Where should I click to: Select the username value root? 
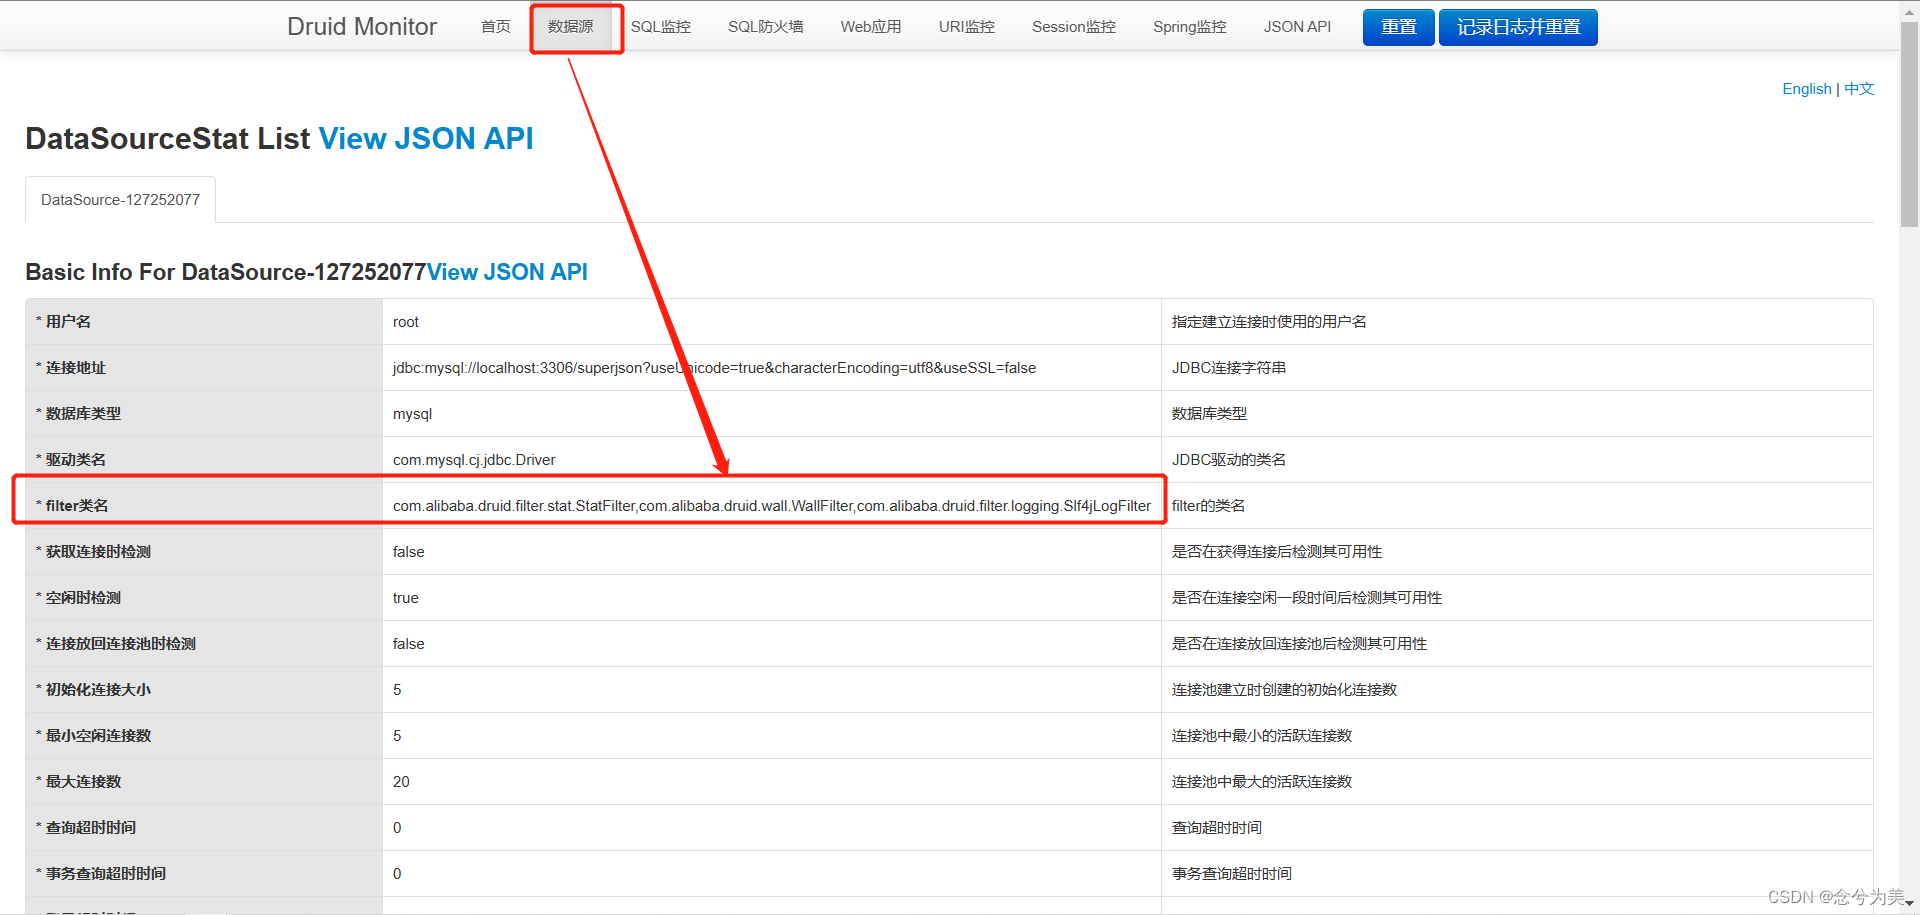[406, 322]
